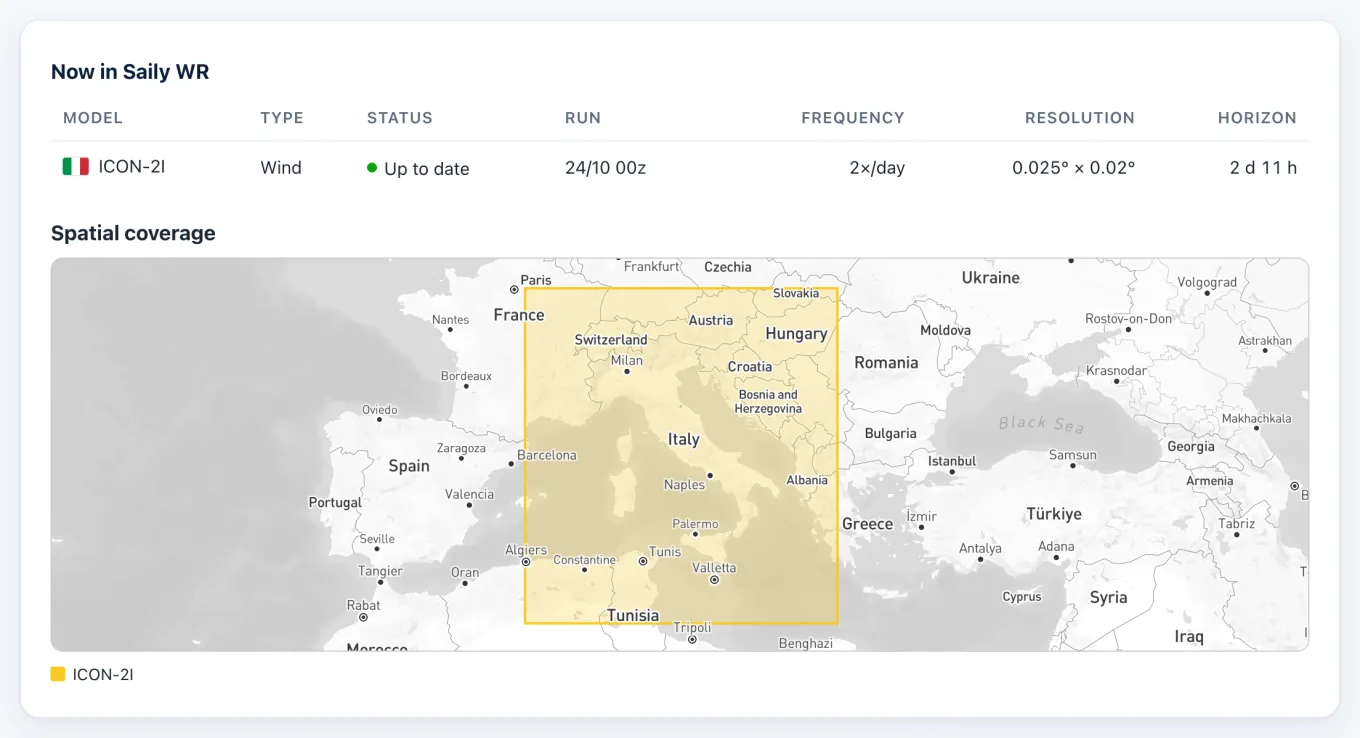
Task: Click the Hungary country label on the map
Action: 796,334
